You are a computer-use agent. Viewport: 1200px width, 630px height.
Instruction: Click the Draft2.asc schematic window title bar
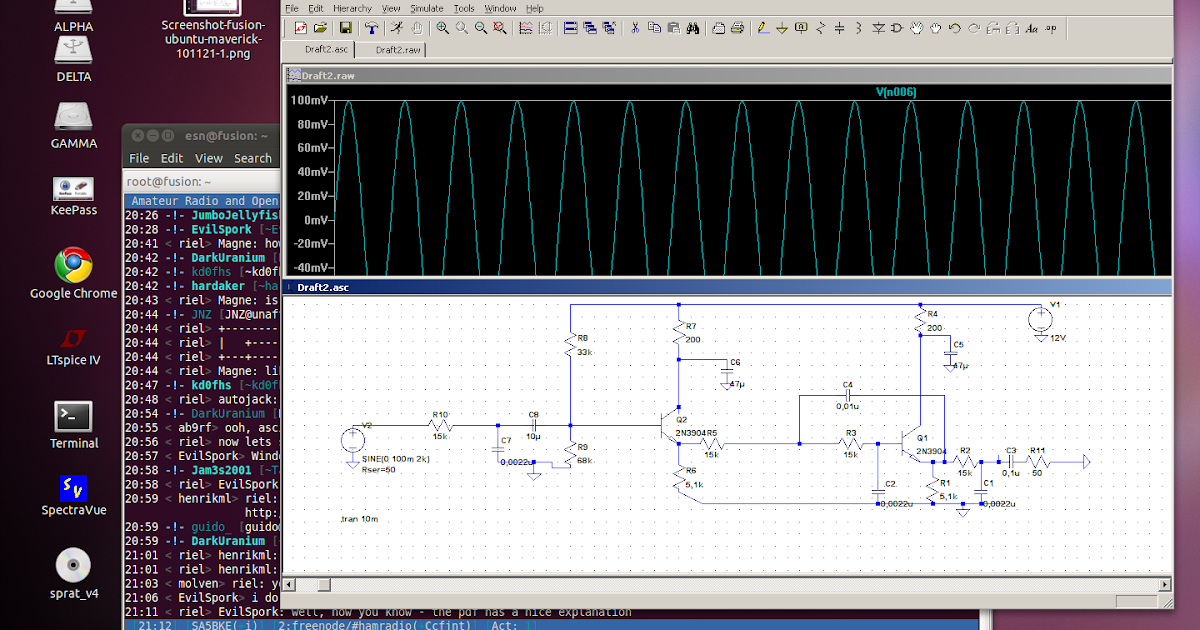[727, 287]
